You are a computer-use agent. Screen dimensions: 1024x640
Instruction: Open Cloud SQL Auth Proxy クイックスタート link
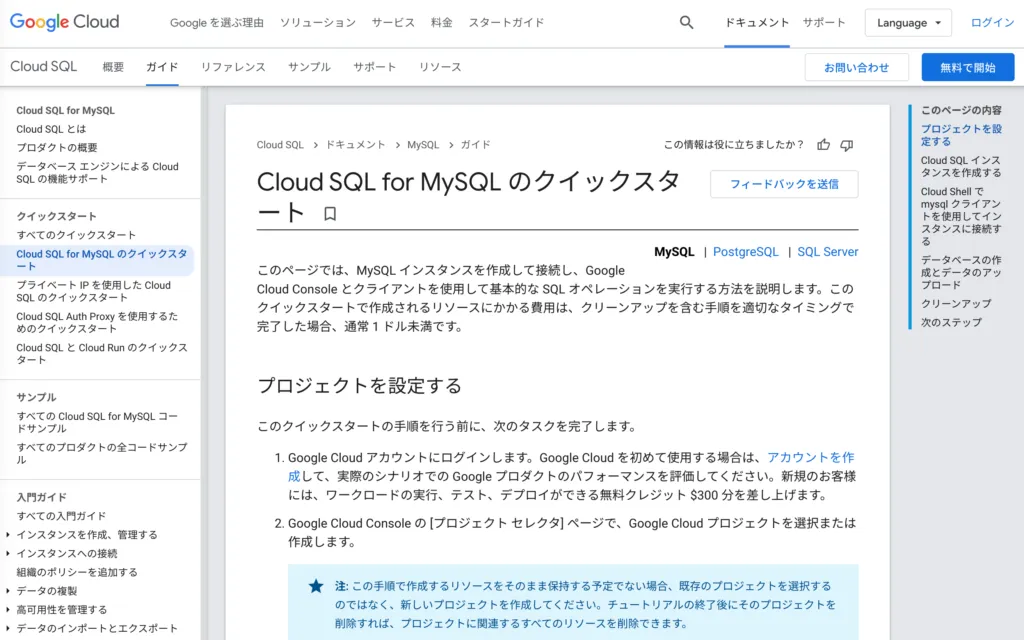[97, 322]
